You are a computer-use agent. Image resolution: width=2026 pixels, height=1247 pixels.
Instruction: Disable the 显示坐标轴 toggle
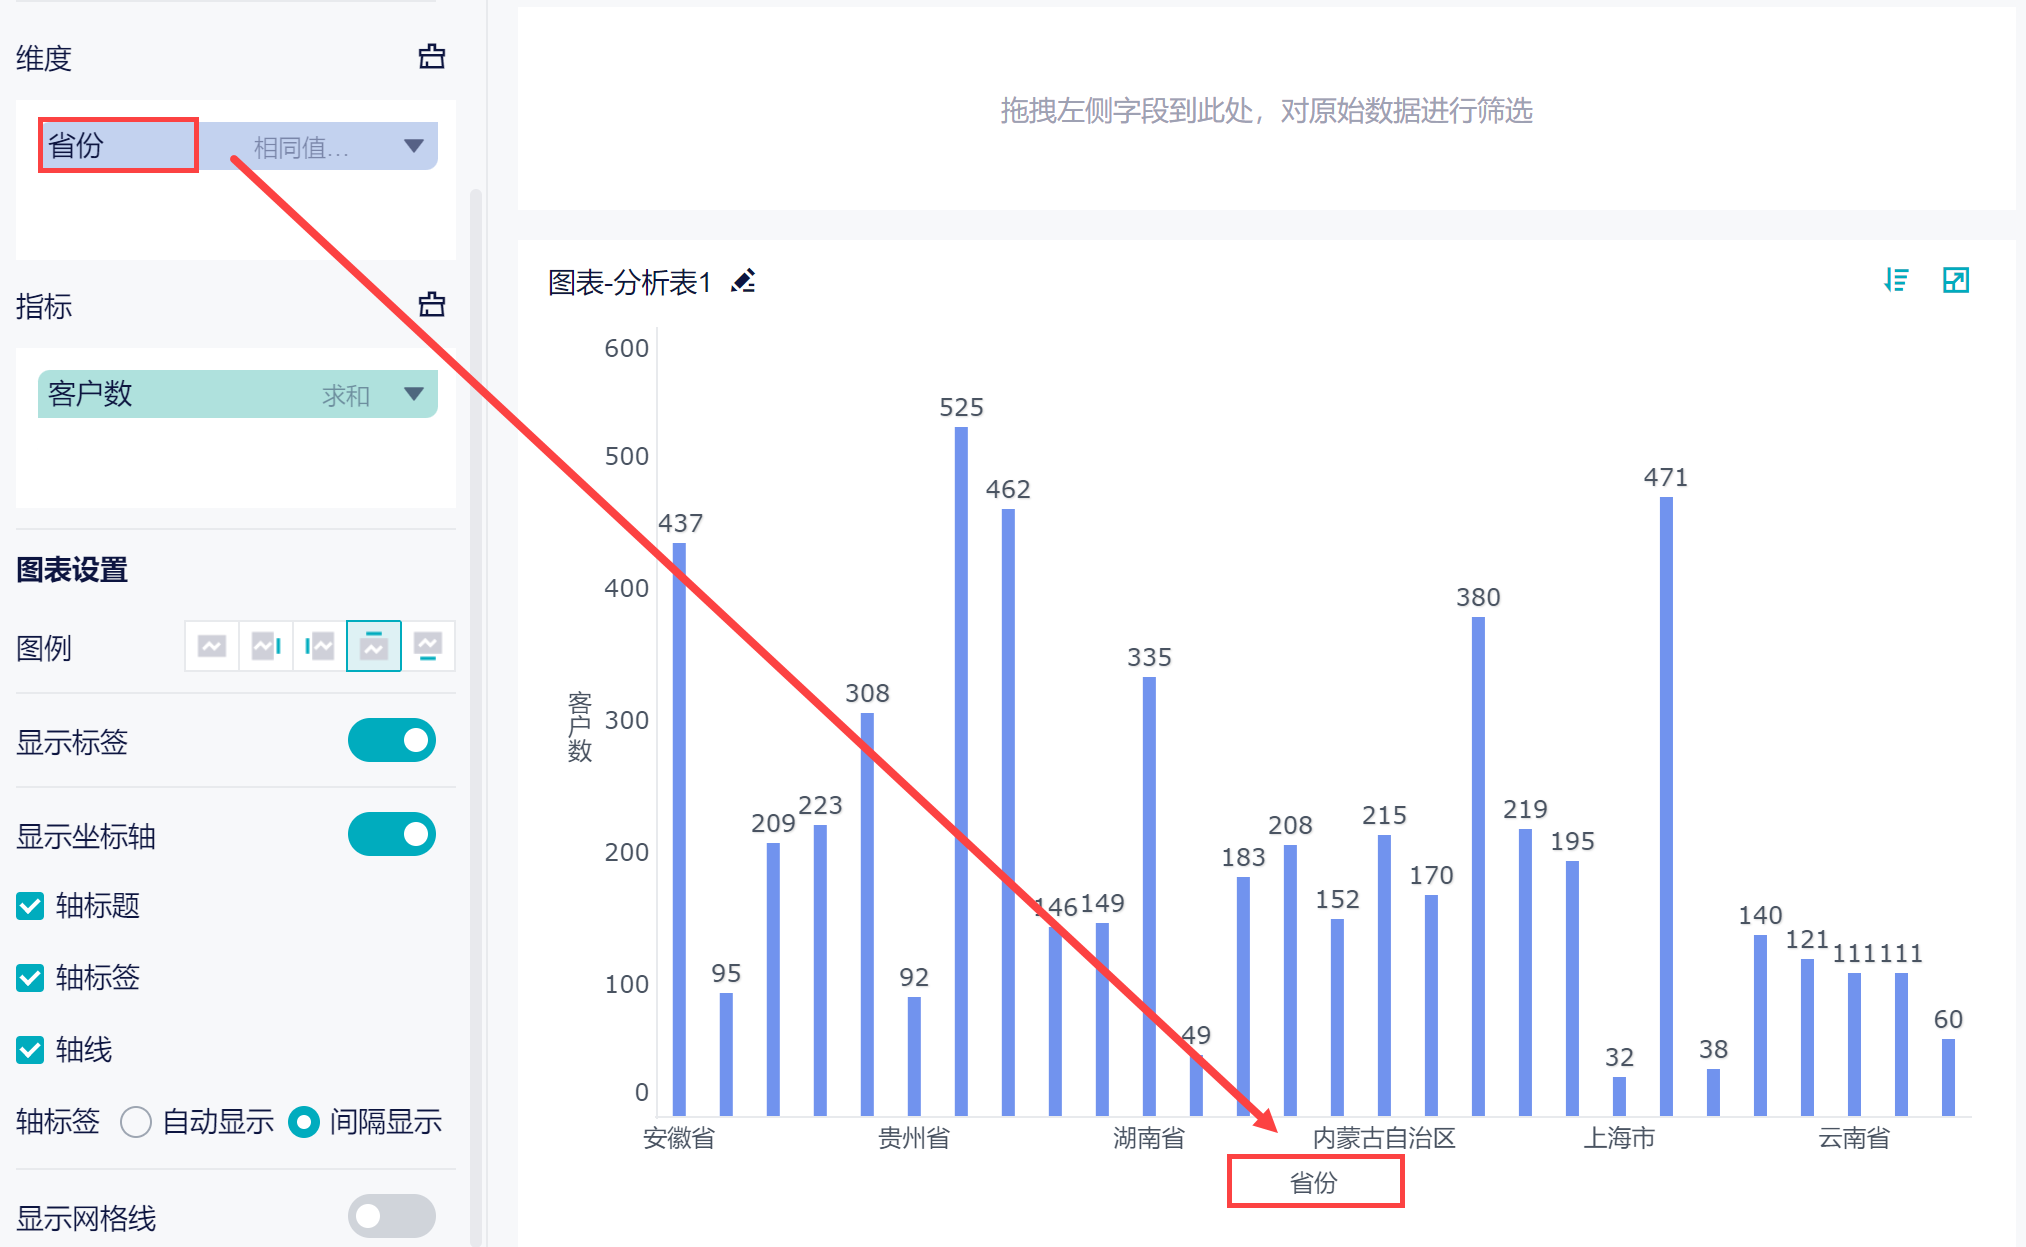tap(392, 834)
